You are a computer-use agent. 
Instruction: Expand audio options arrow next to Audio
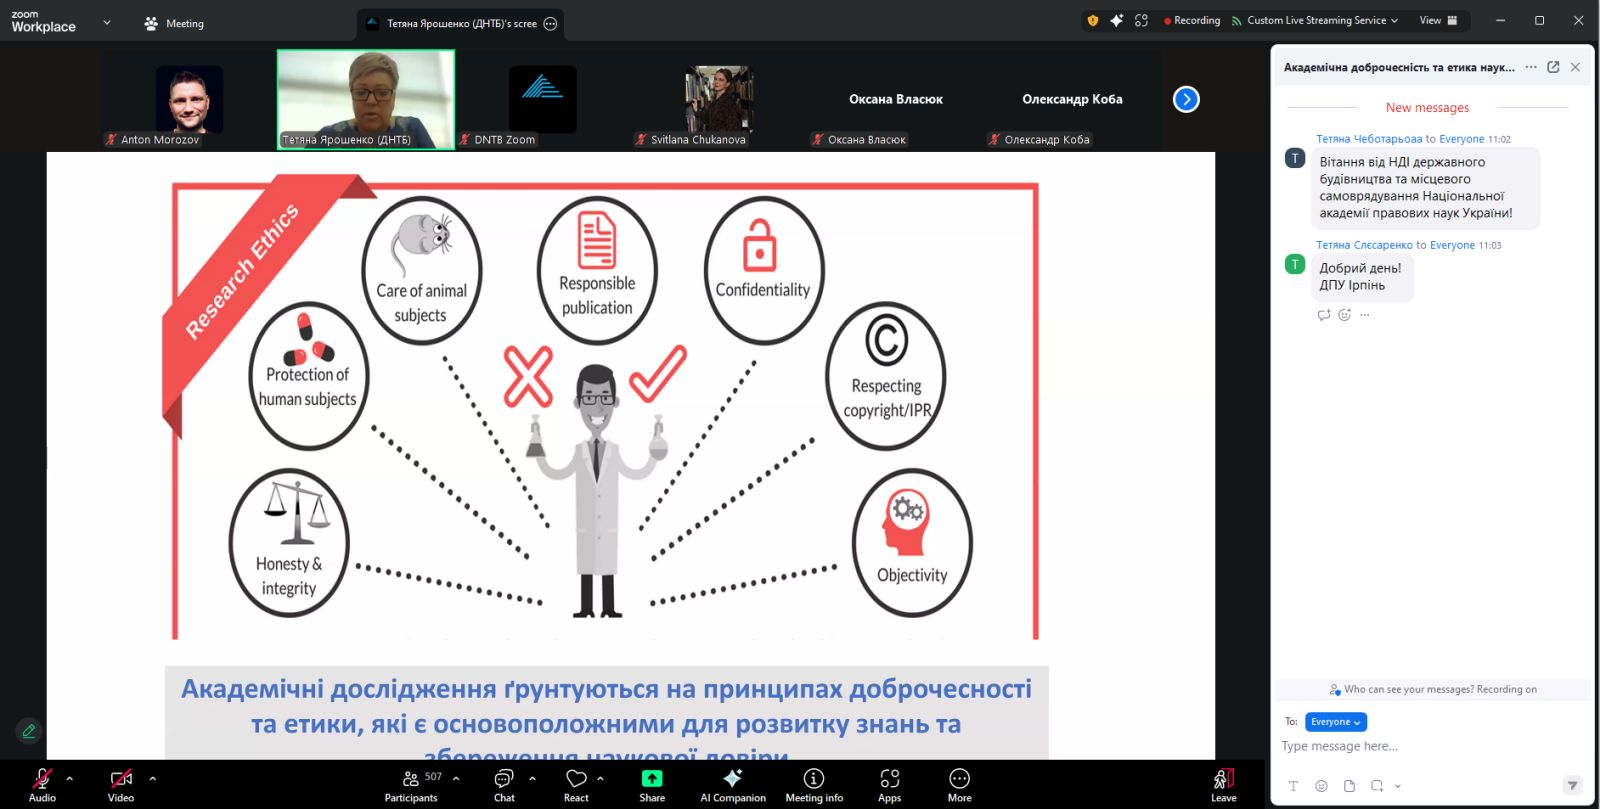pos(69,778)
